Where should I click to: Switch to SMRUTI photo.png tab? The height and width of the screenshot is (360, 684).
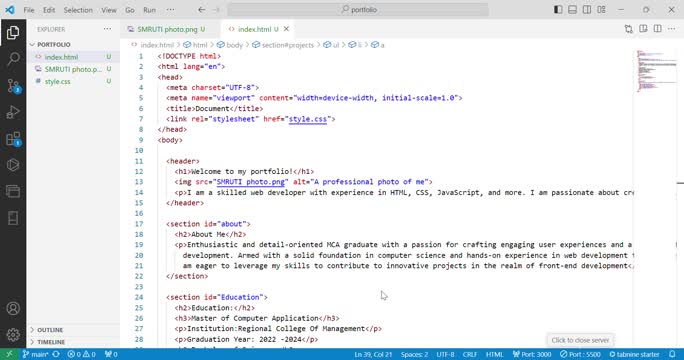[166, 29]
